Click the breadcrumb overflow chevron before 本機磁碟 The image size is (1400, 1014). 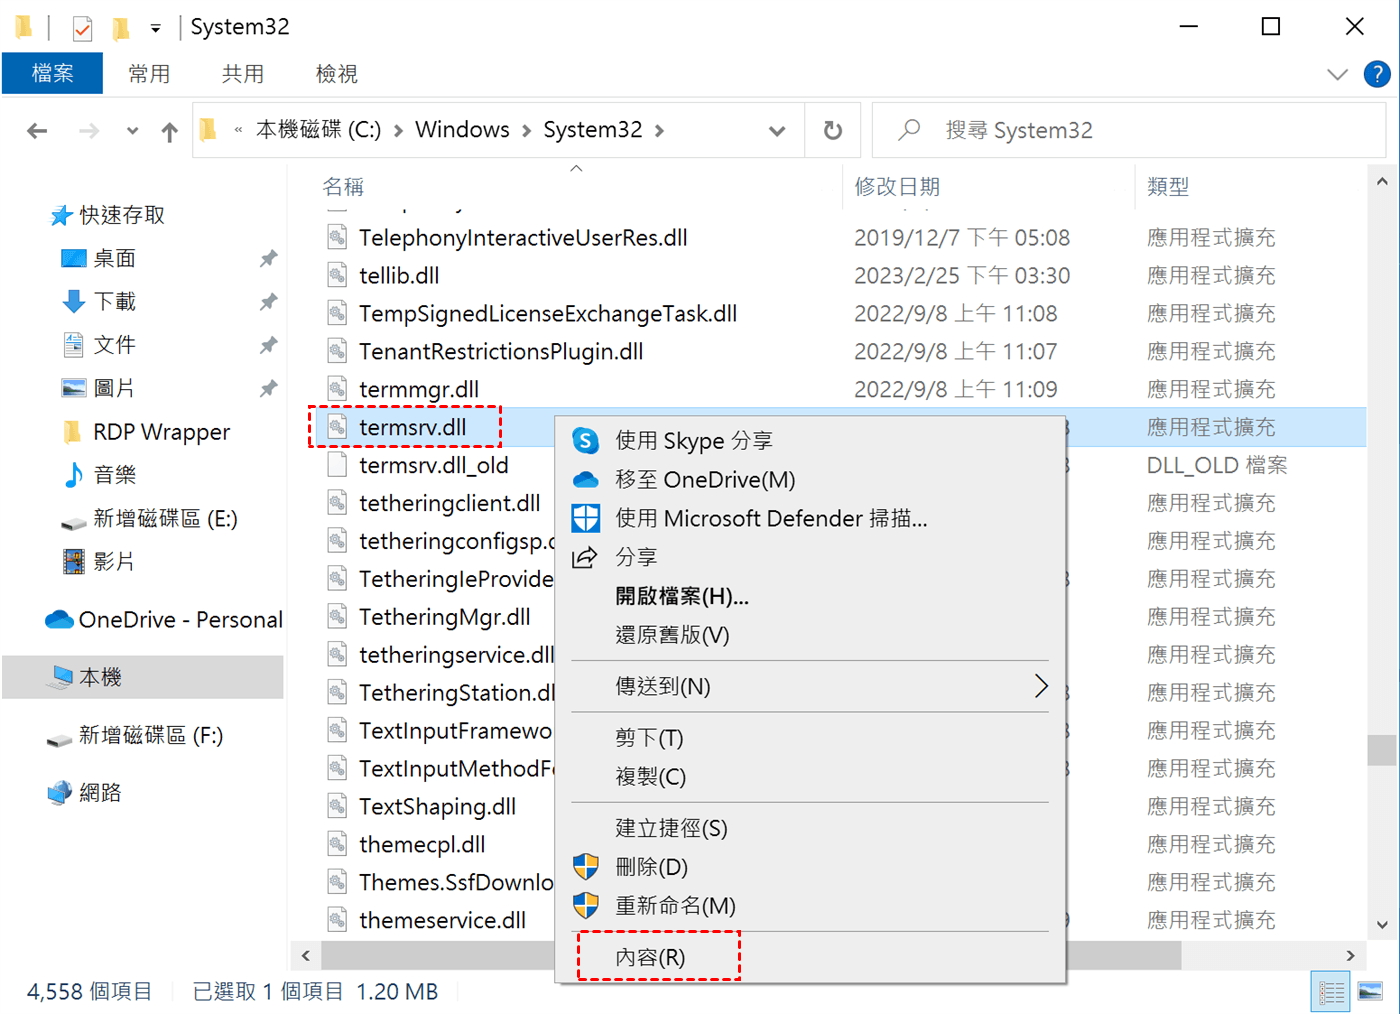[238, 130]
